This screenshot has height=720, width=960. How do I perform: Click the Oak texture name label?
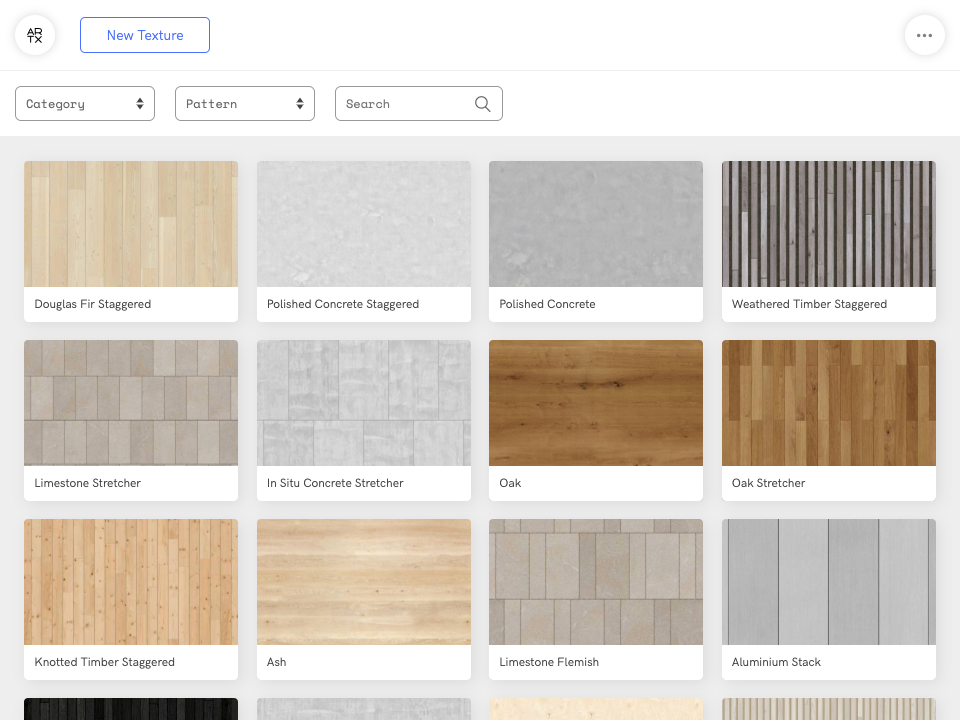coord(510,483)
